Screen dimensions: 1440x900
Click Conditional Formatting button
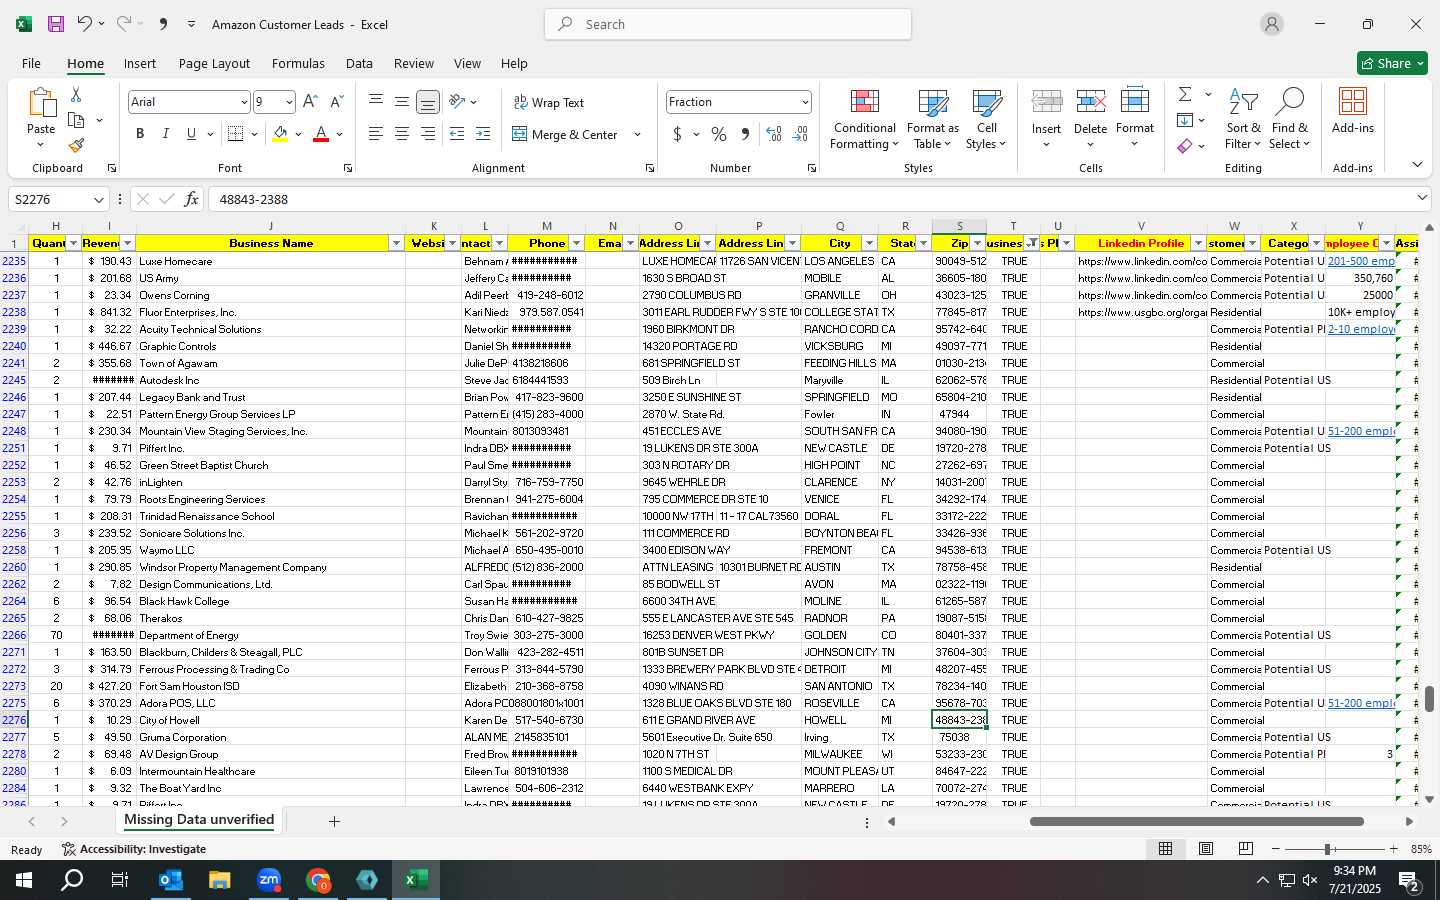pyautogui.click(x=864, y=119)
